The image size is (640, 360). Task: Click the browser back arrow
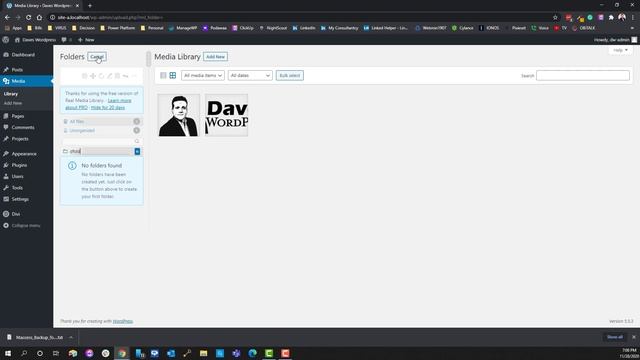point(7,18)
